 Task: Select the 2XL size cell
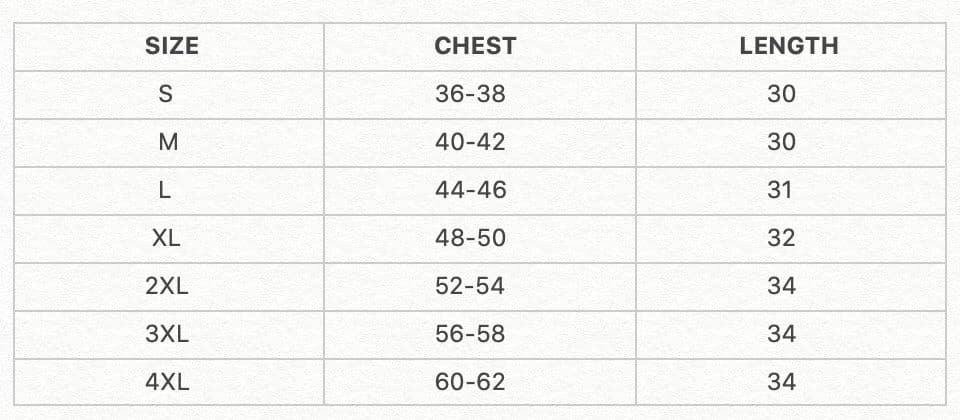[x=166, y=286]
